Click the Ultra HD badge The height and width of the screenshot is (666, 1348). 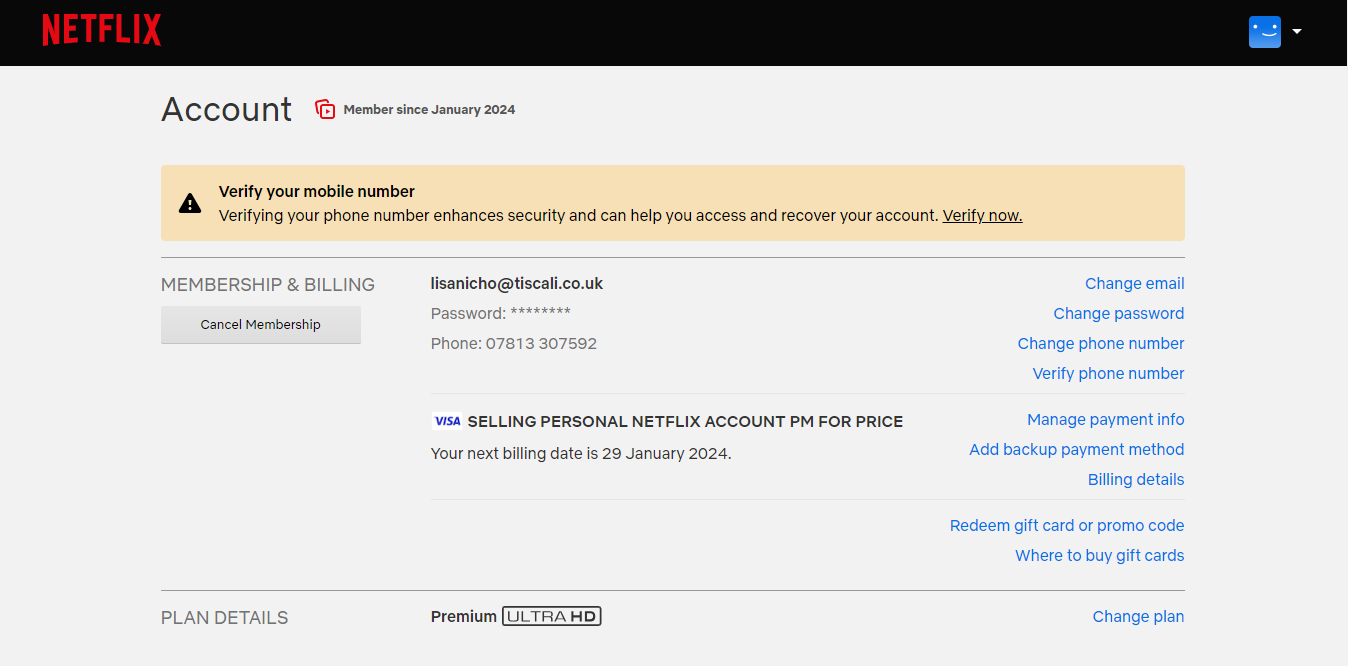(552, 617)
